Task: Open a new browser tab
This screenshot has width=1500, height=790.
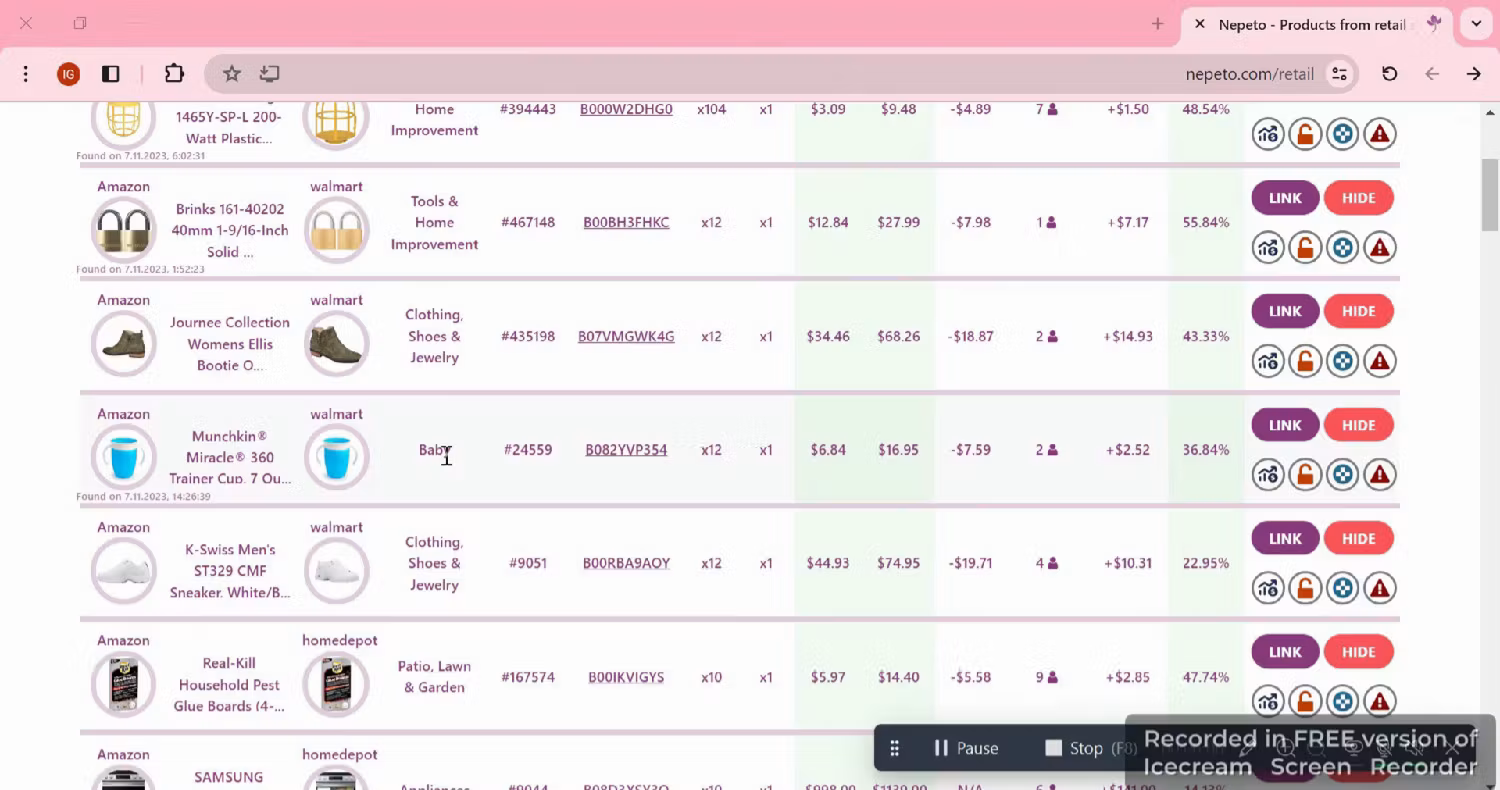Action: pyautogui.click(x=1157, y=24)
